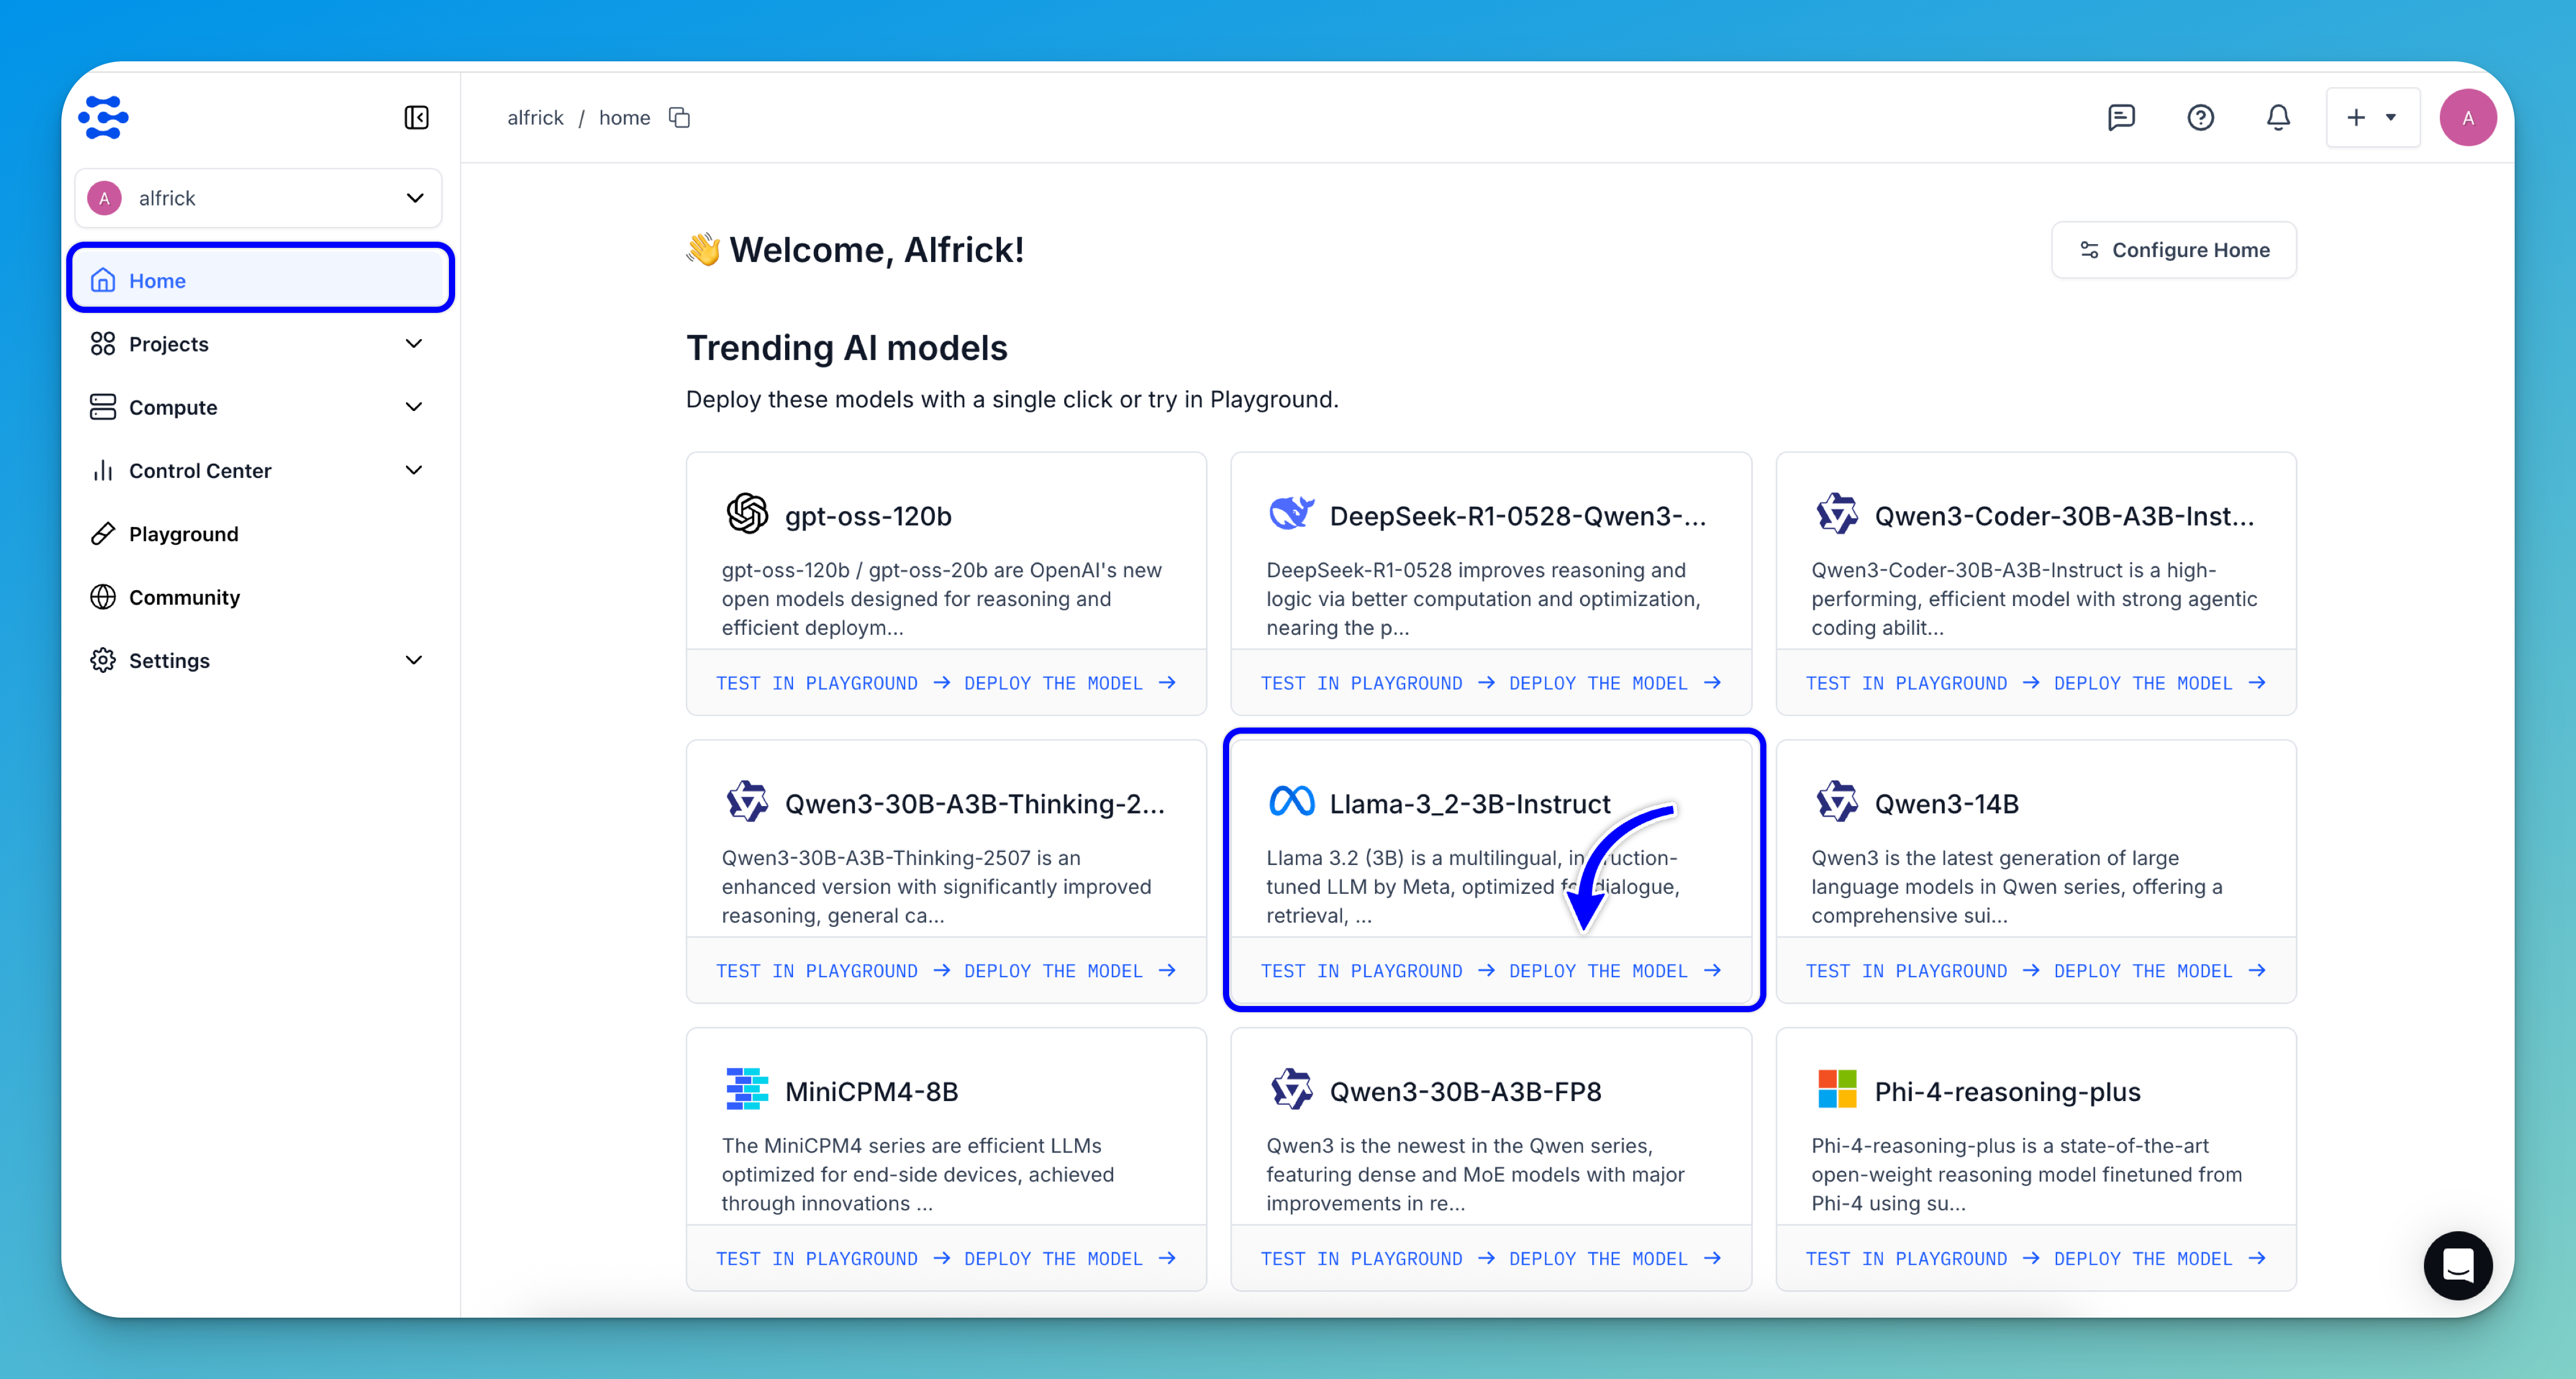This screenshot has width=2576, height=1379.
Task: Click the DeepSeek whale logo
Action: 1291,514
